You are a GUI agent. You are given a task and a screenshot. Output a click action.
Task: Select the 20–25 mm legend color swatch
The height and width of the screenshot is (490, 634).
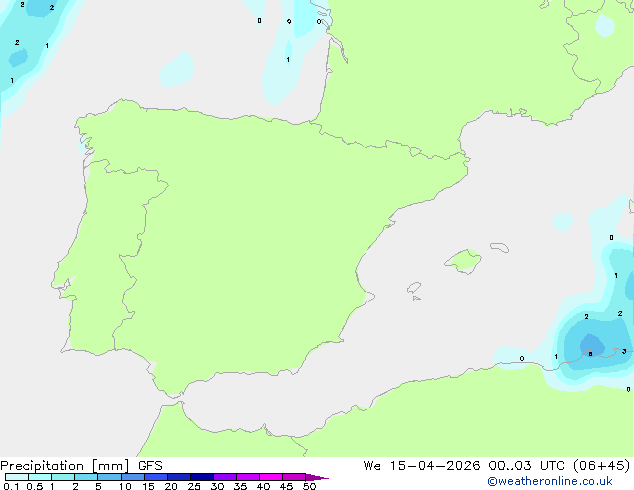(179, 477)
